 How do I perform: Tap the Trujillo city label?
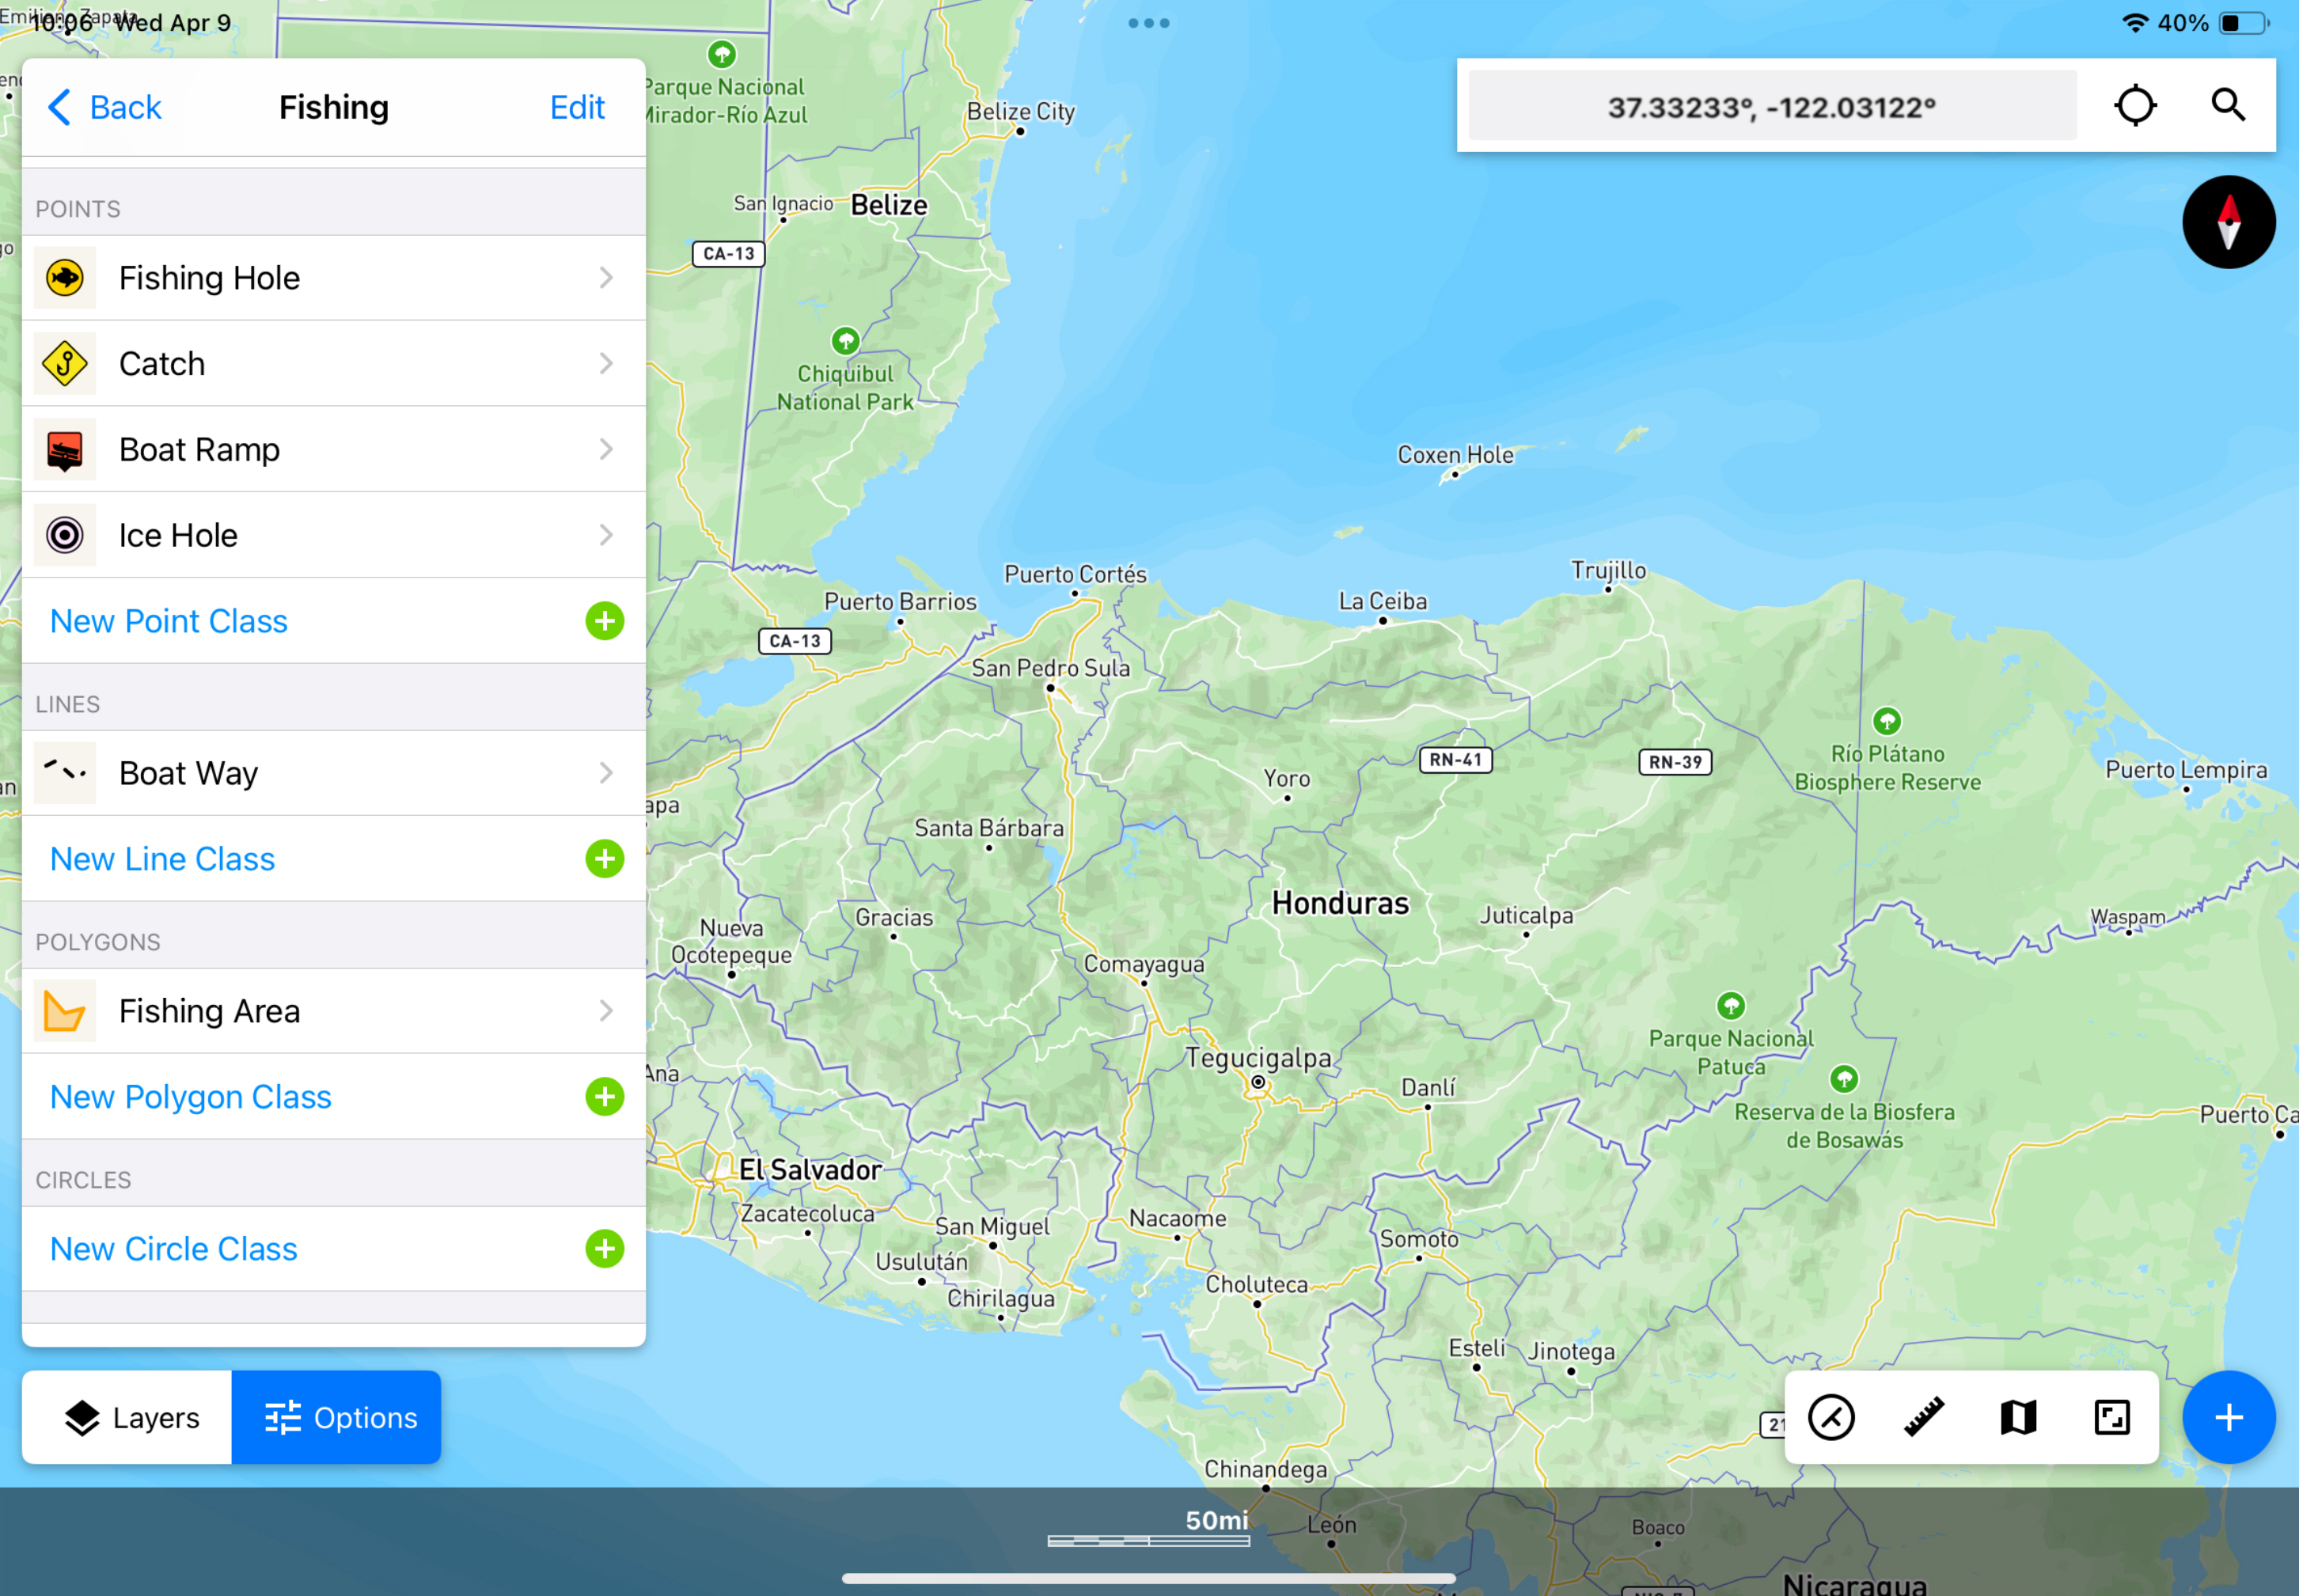(x=1608, y=570)
